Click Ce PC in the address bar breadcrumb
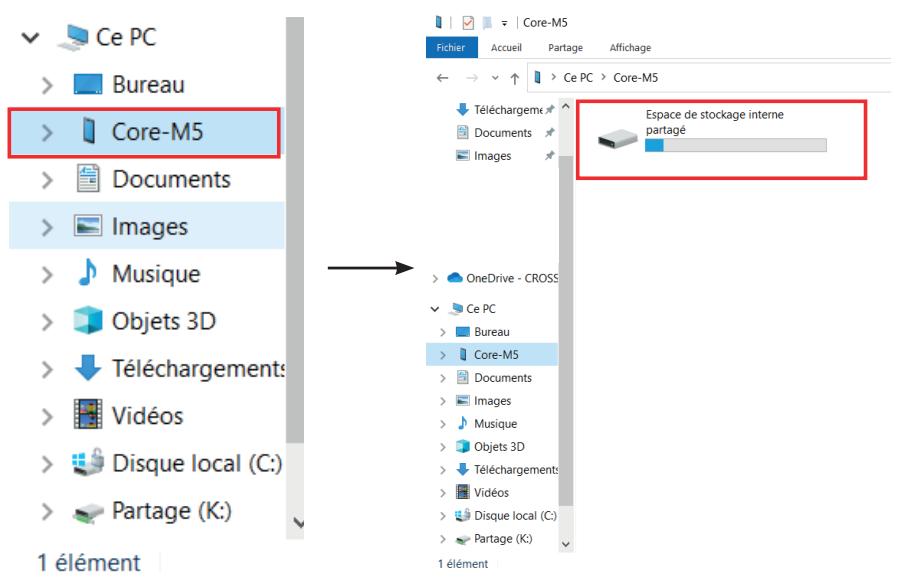Image resolution: width=898 pixels, height=581 pixels. coord(578,77)
